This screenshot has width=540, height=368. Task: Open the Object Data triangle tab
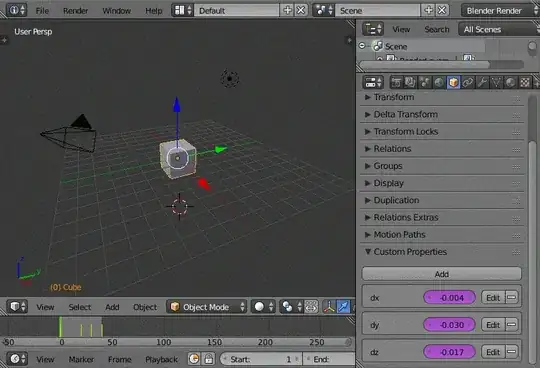(496, 82)
